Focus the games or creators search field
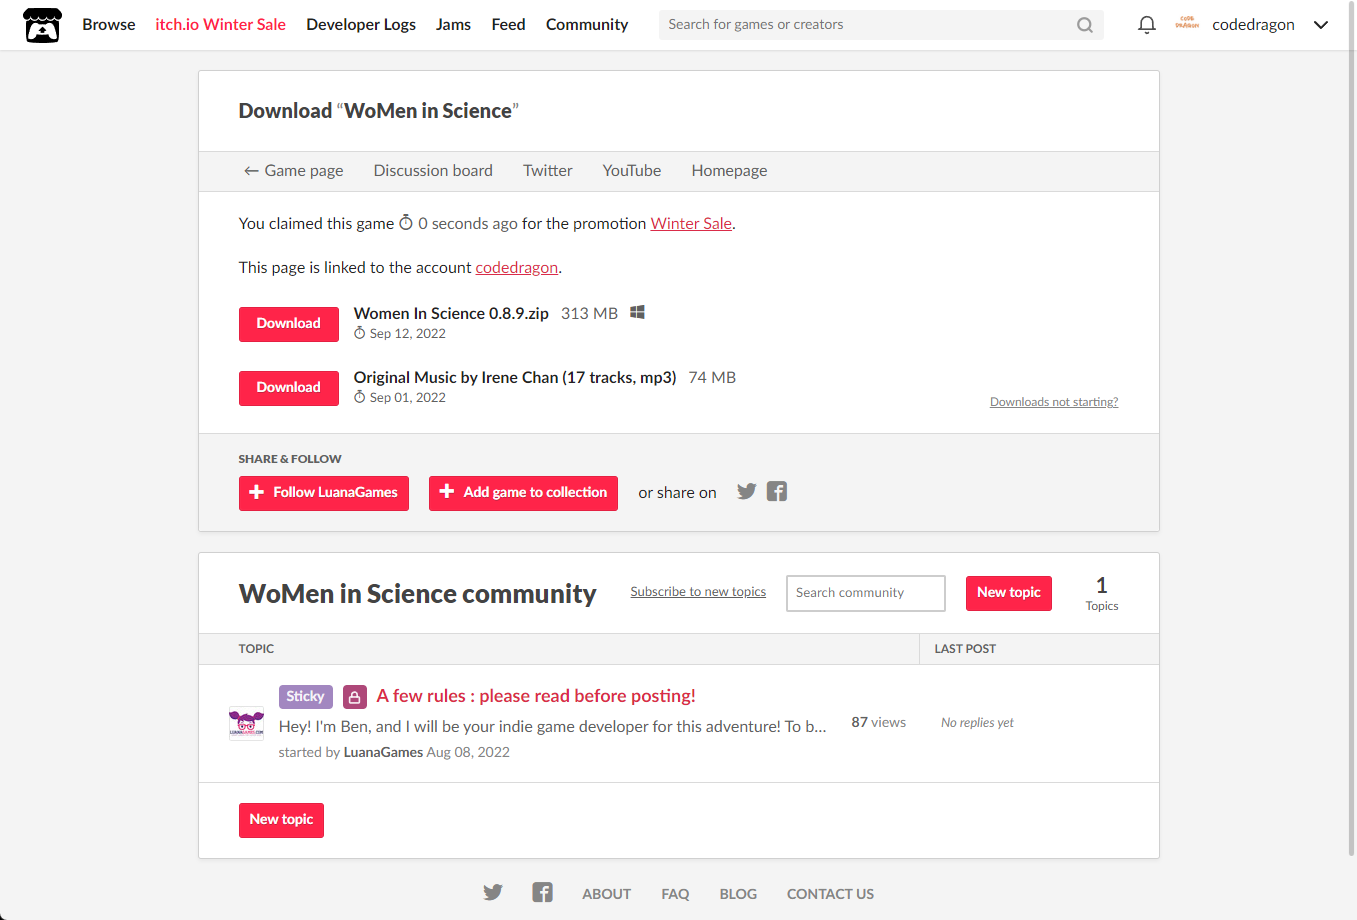1357x920 pixels. 881,25
